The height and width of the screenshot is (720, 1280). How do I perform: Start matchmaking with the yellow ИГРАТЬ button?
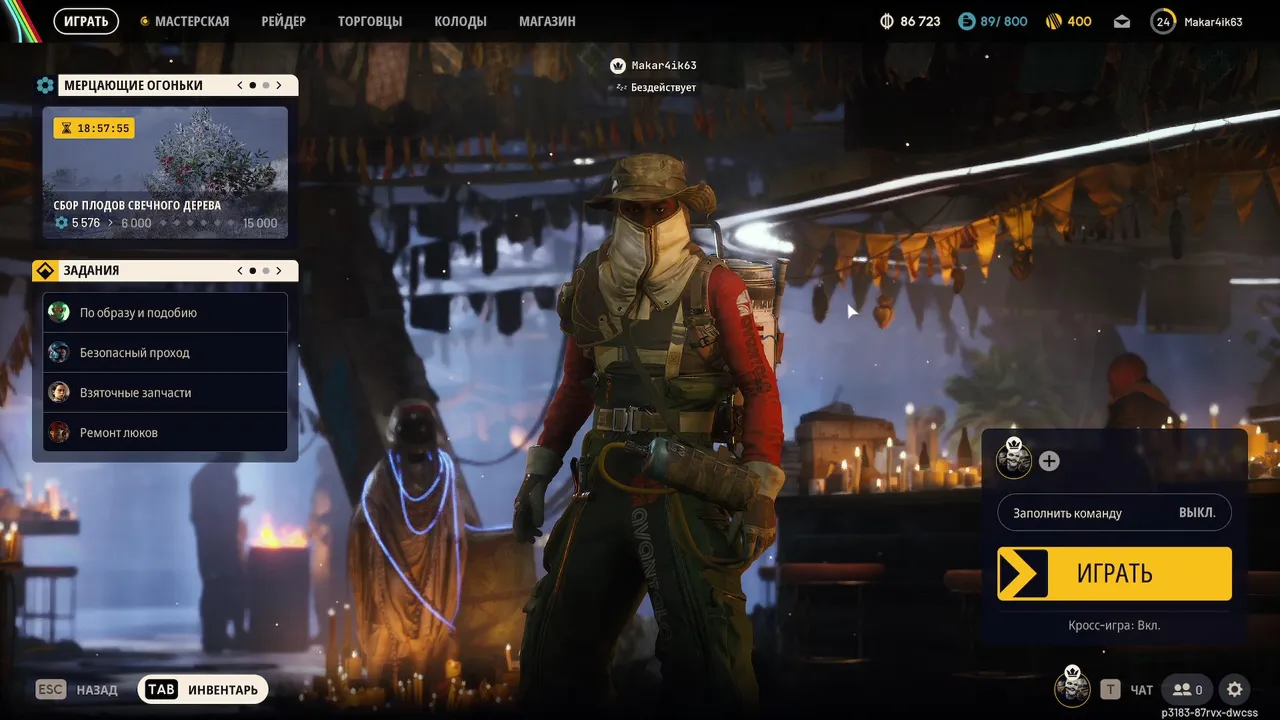coord(1114,573)
